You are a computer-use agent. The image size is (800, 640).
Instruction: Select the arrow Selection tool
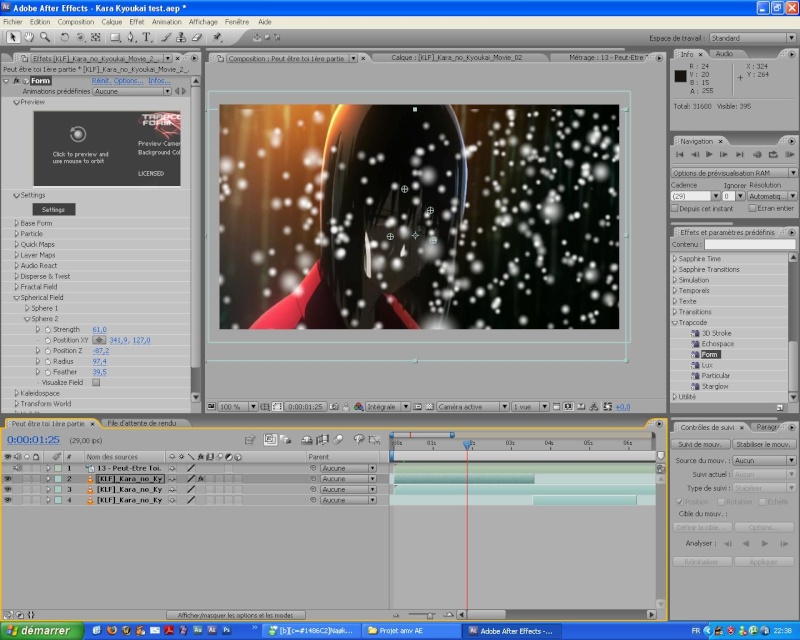(x=13, y=37)
